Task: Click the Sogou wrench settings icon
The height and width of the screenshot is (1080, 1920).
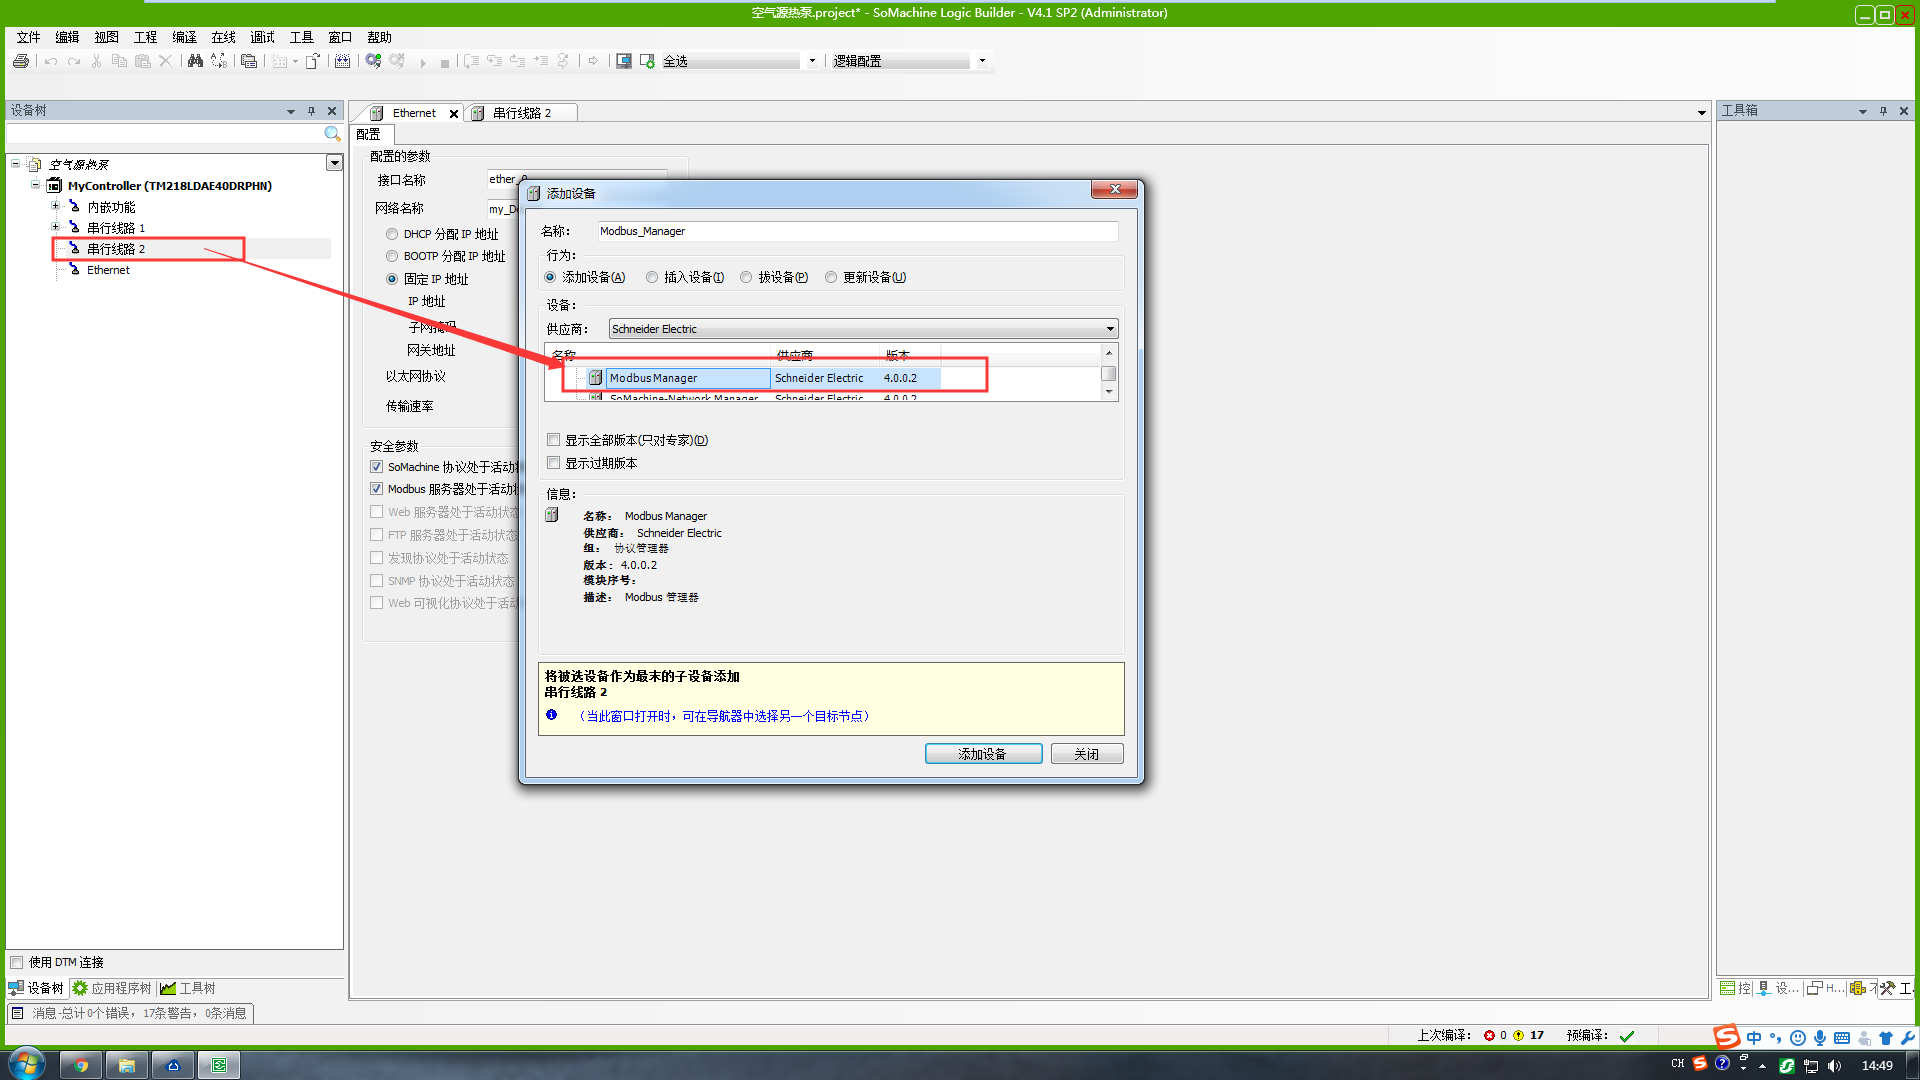Action: (x=1907, y=1037)
